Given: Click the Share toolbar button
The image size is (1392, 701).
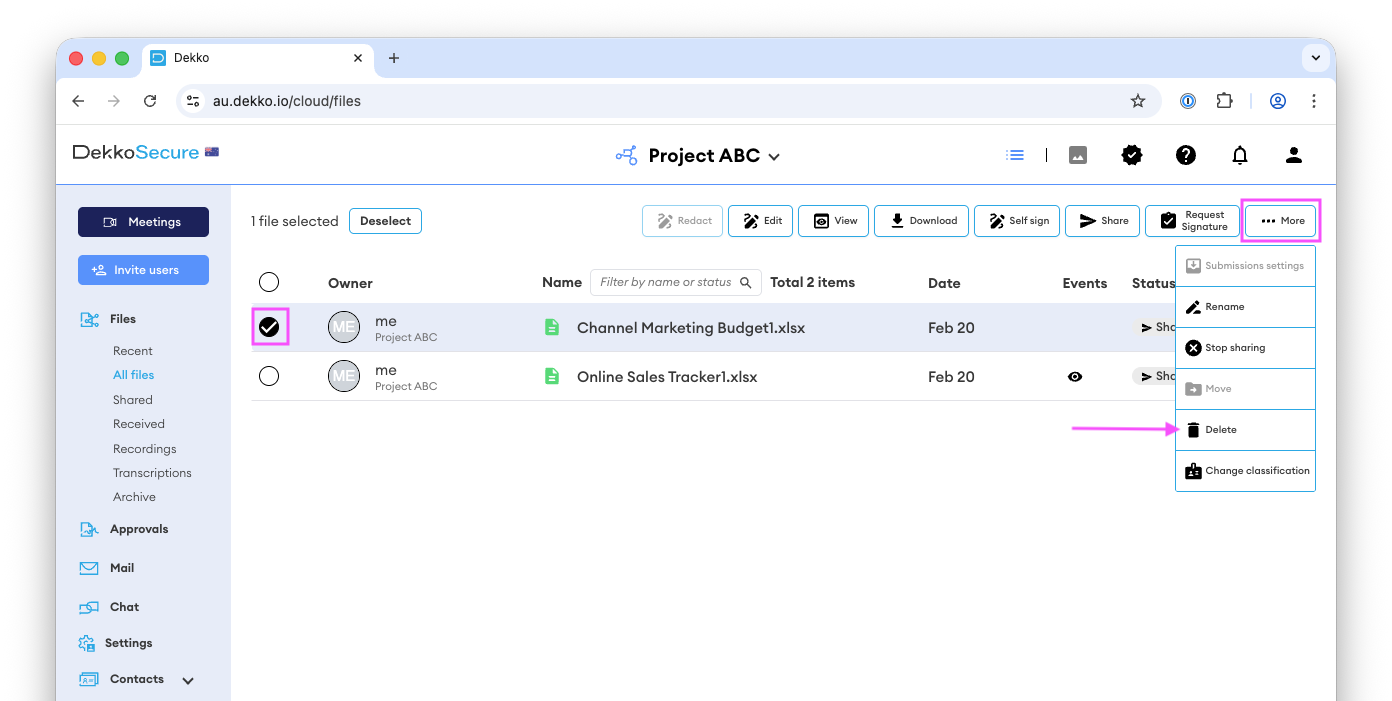Looking at the screenshot, I should (1102, 221).
